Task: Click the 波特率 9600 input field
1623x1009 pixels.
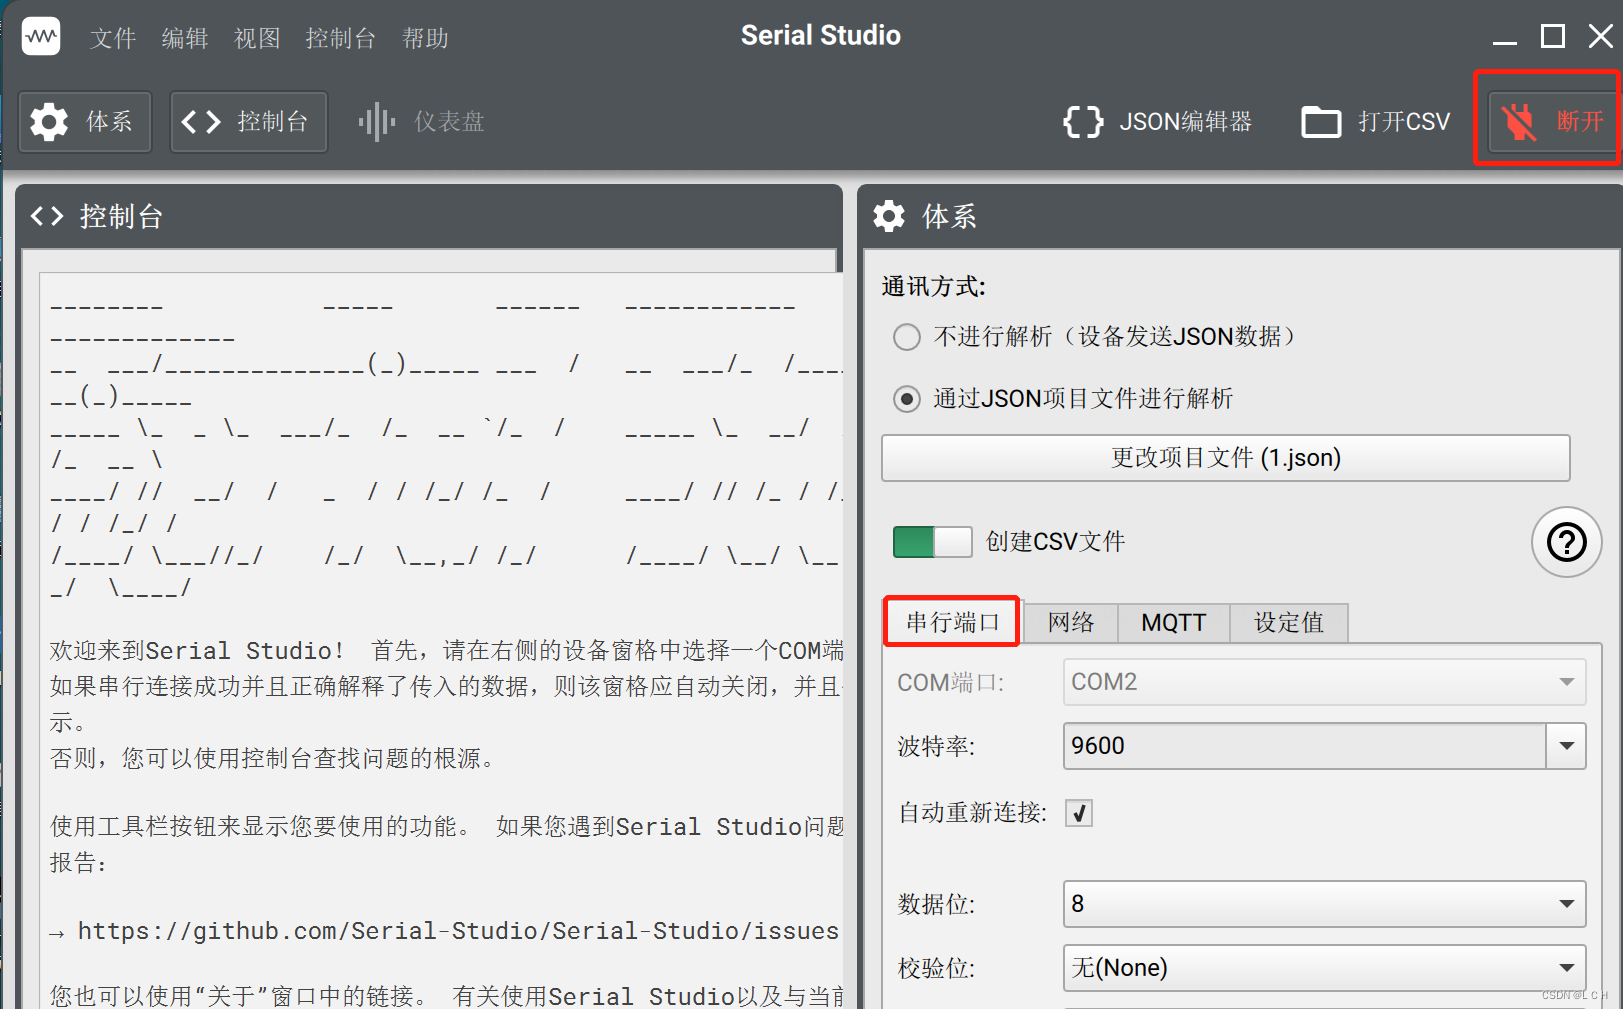Action: coord(1304,746)
